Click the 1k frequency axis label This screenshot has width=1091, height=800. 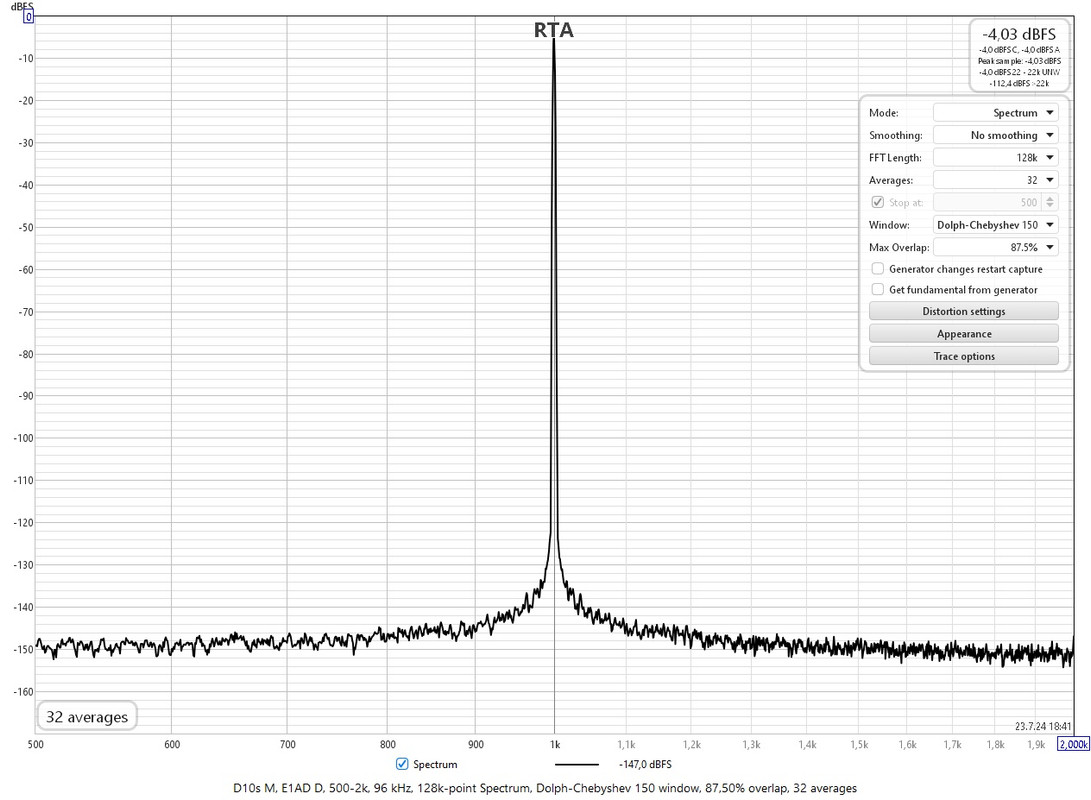(x=555, y=744)
